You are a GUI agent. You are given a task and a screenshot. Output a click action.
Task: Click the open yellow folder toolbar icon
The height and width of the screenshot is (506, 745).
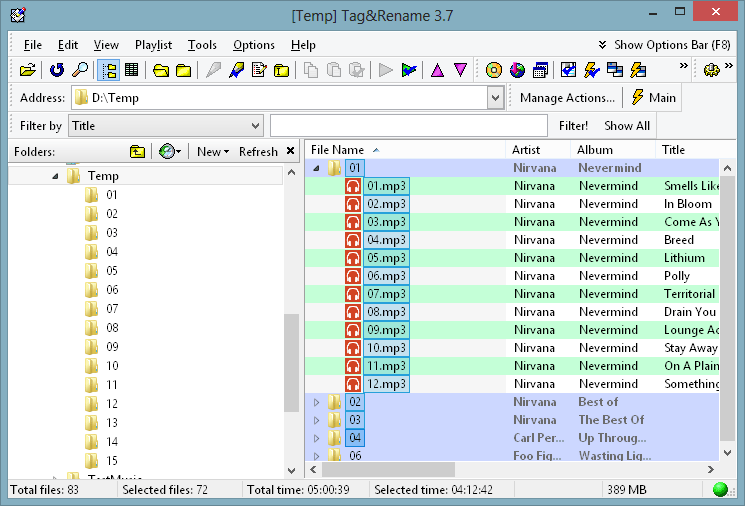161,70
